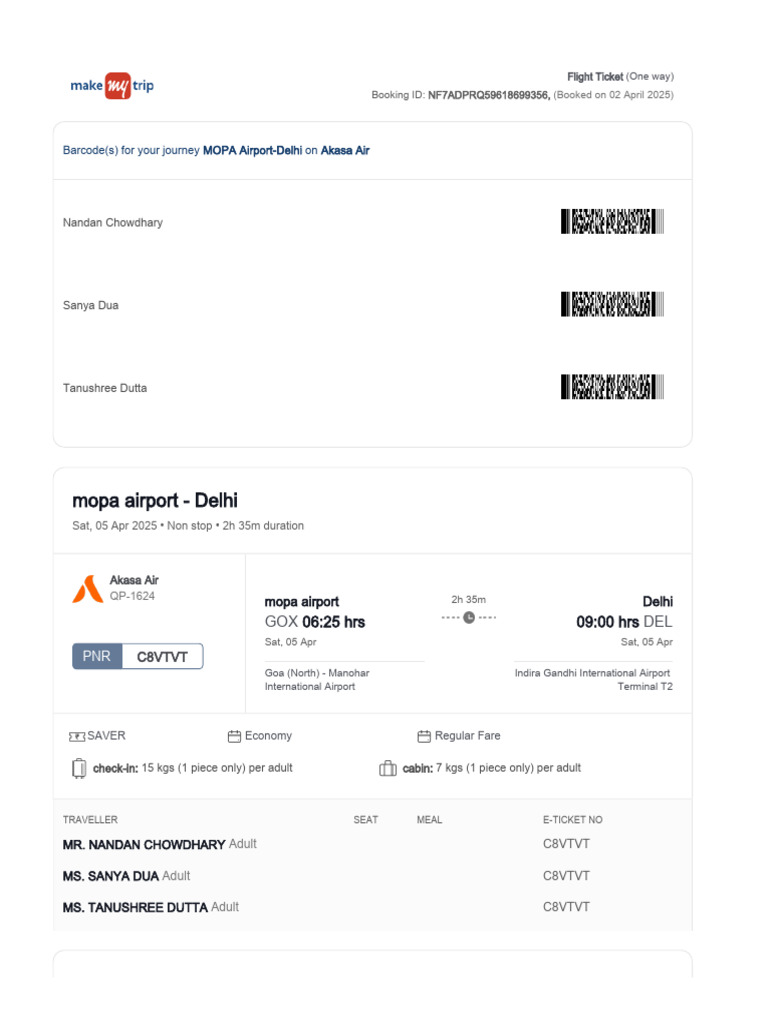
Task: Click the MOPA Airport-Delhi journey link
Action: pos(252,150)
